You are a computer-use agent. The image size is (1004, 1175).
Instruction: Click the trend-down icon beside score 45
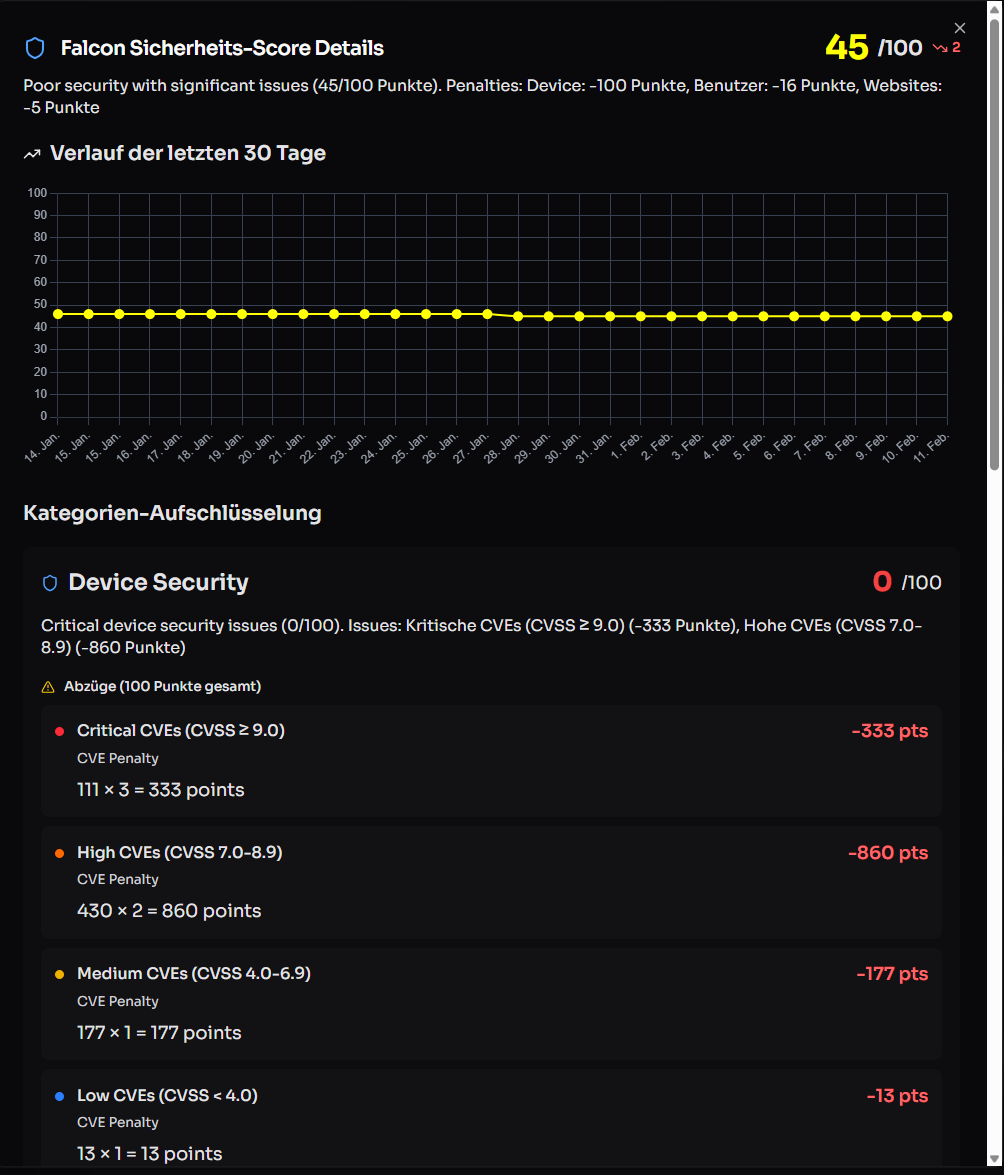click(x=940, y=48)
